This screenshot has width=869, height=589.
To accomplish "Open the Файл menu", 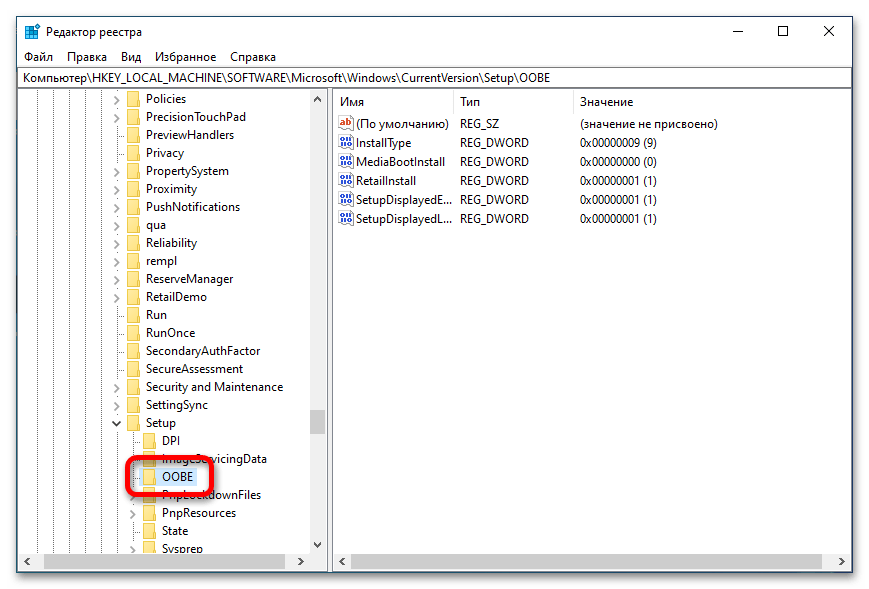I will tap(38, 57).
